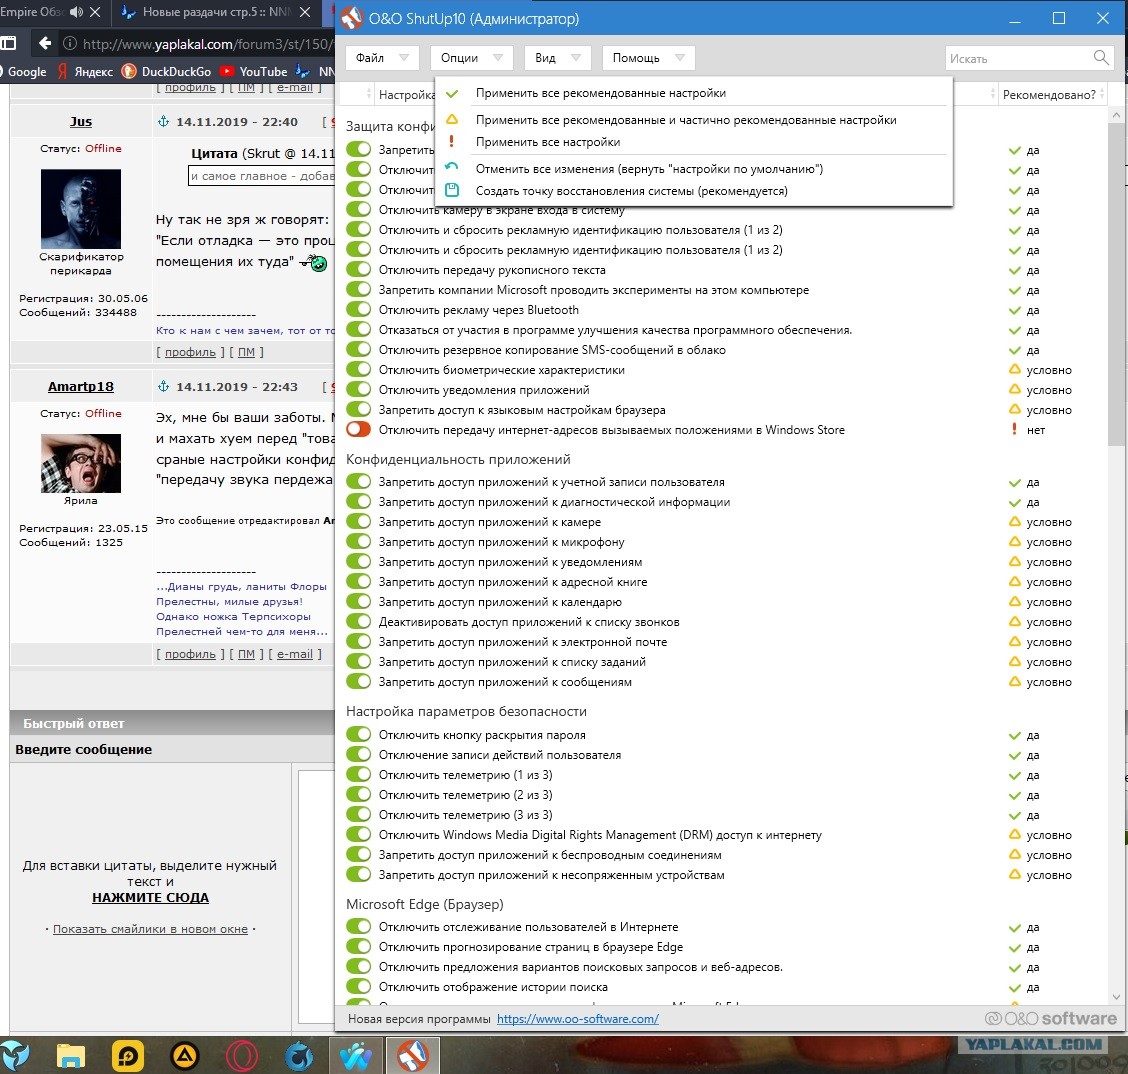This screenshot has height=1074, width=1128.
Task: Open Amartp18's user name link
Action: (81, 386)
